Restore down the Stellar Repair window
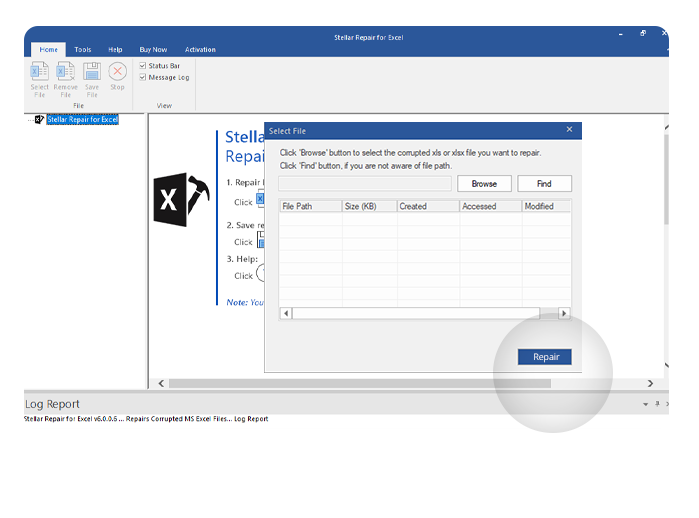Image resolution: width=699 pixels, height=518 pixels. coord(643,33)
